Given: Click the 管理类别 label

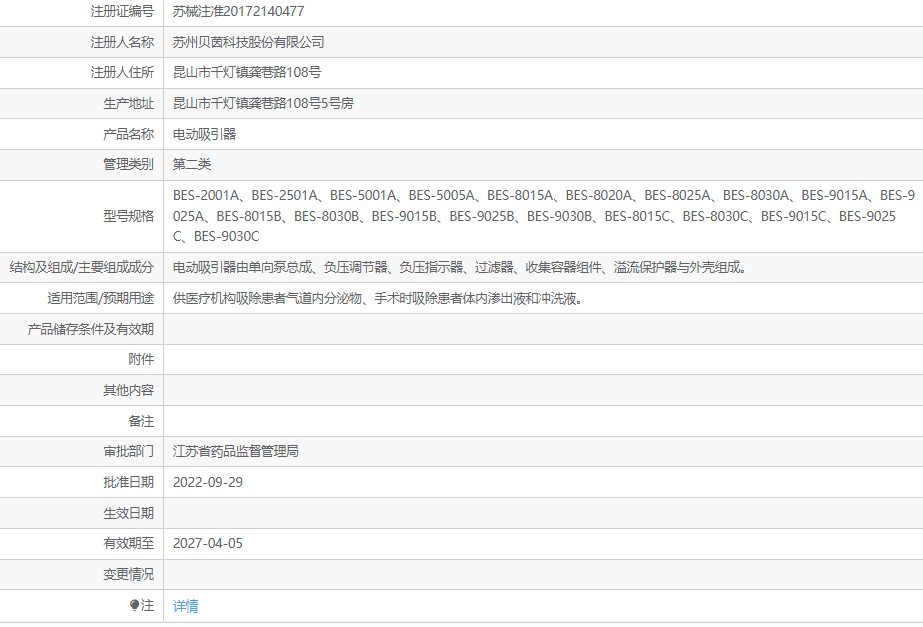Looking at the screenshot, I should click(x=128, y=164).
